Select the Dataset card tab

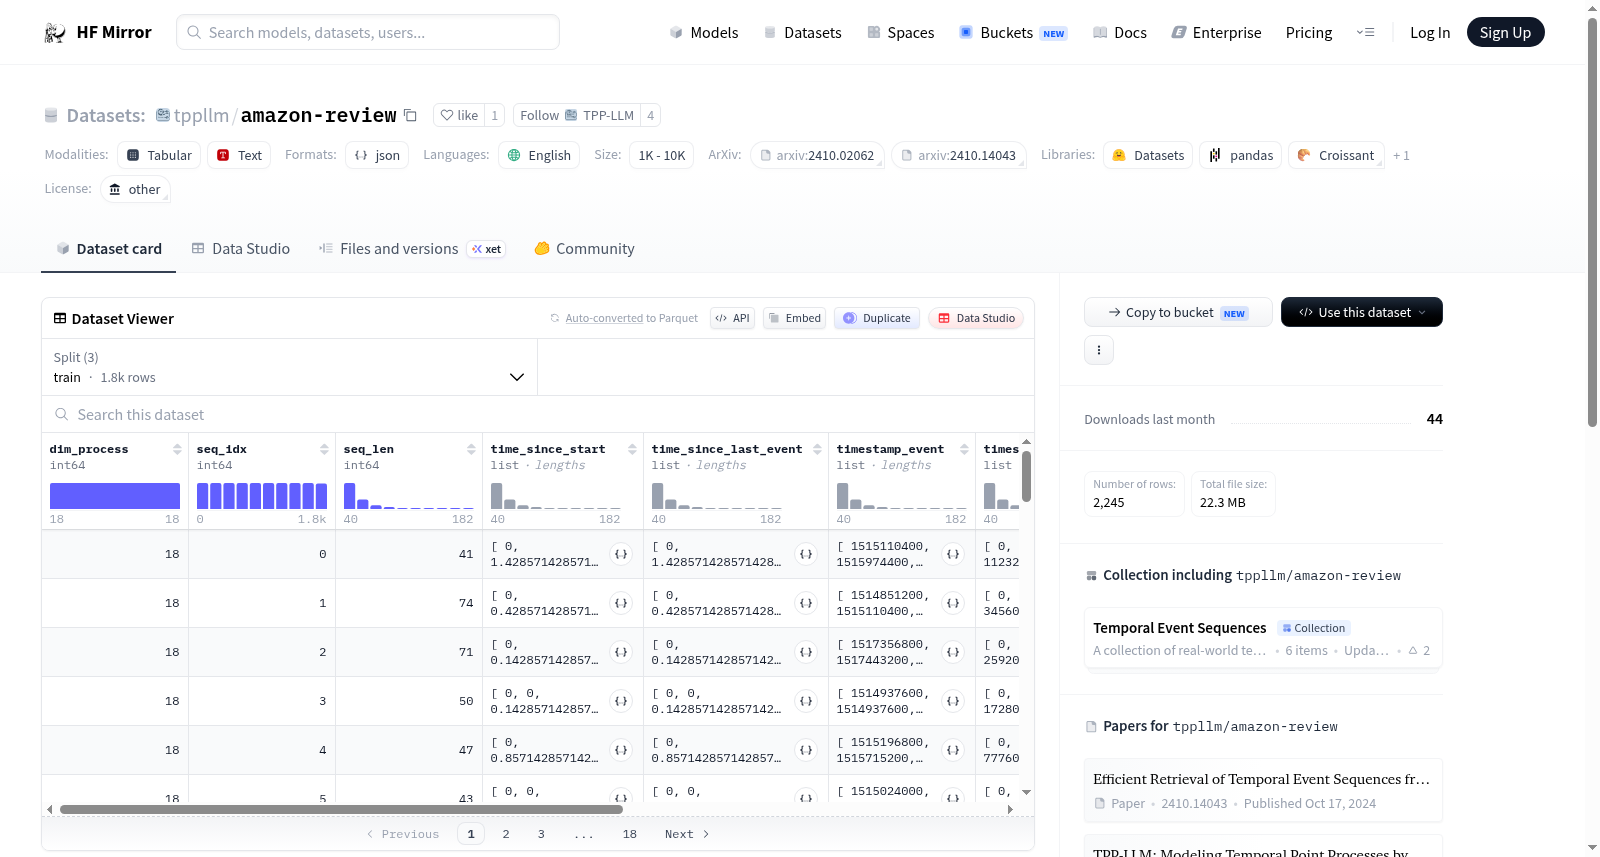coord(109,249)
